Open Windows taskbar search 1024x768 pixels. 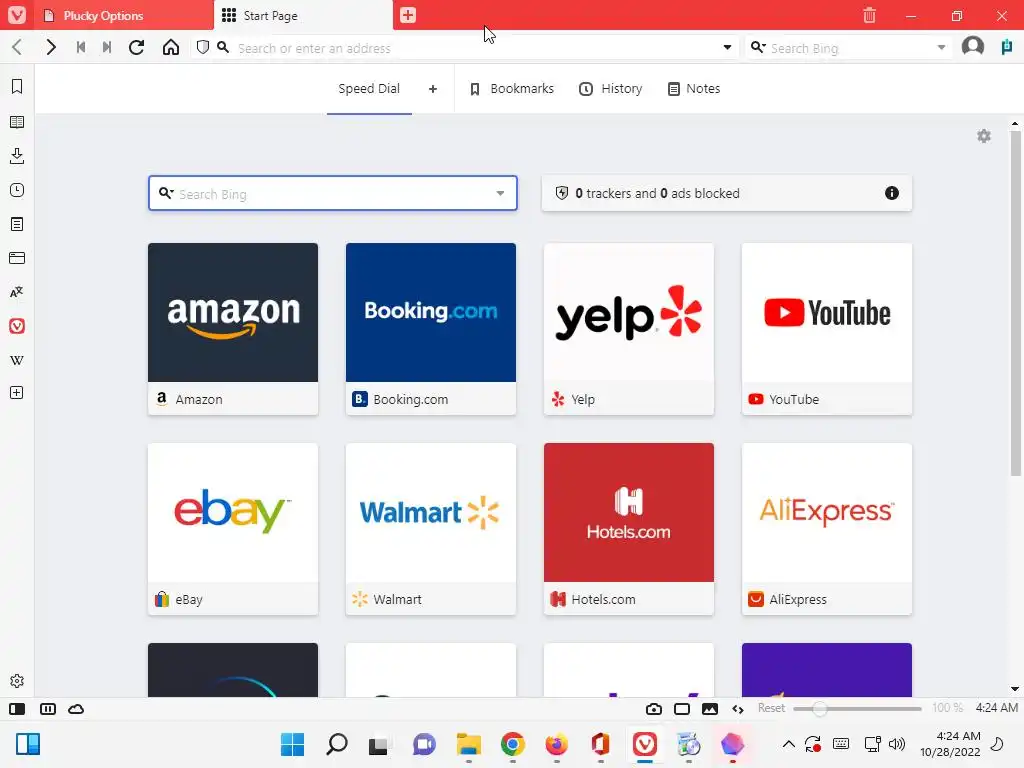coord(337,744)
